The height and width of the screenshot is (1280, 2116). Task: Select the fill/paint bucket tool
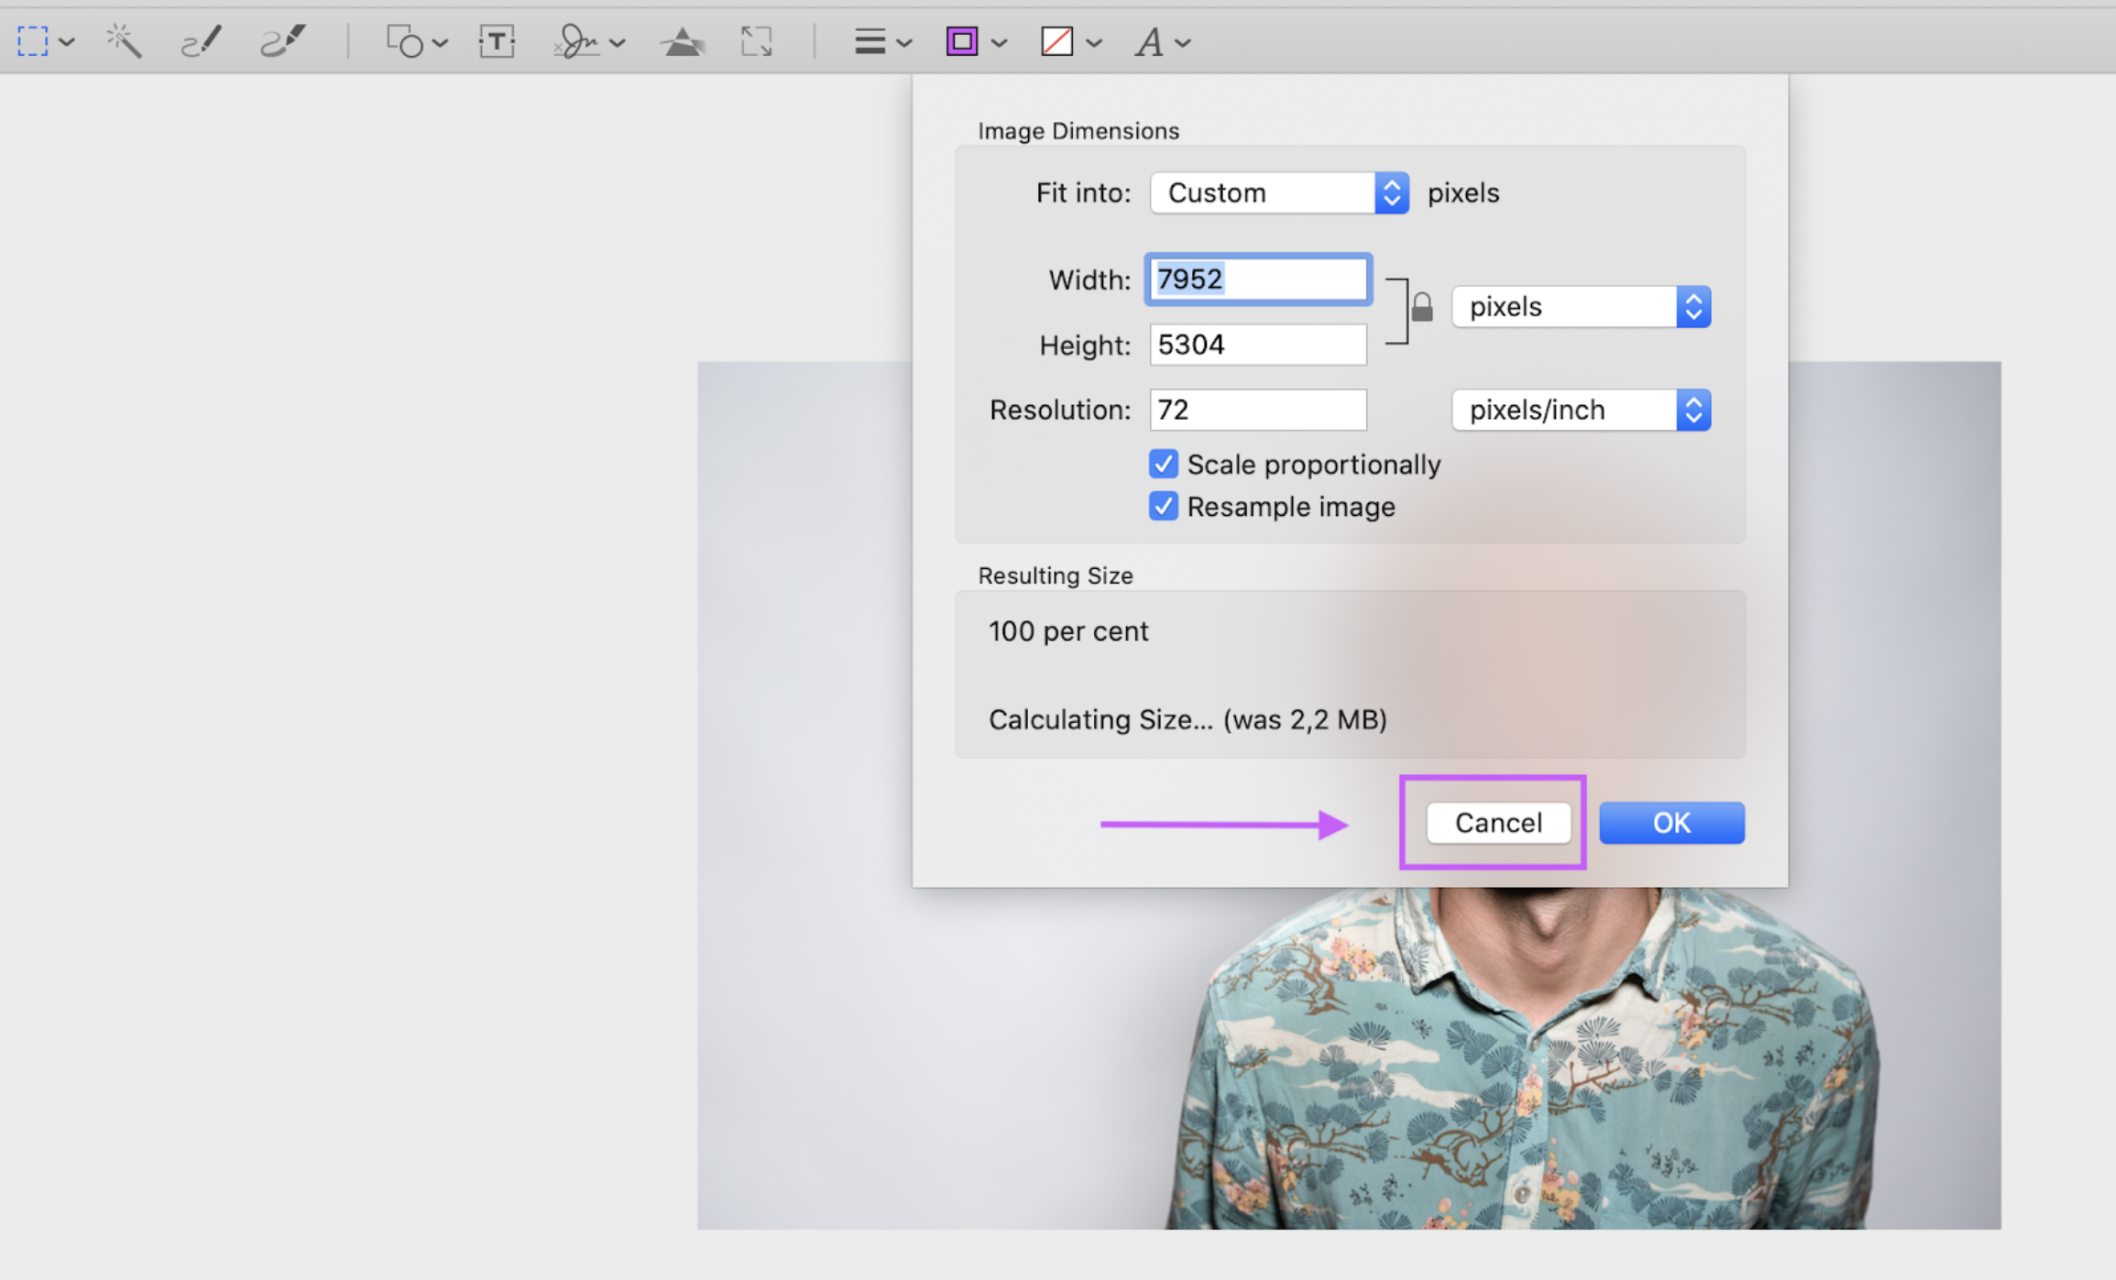click(1058, 39)
